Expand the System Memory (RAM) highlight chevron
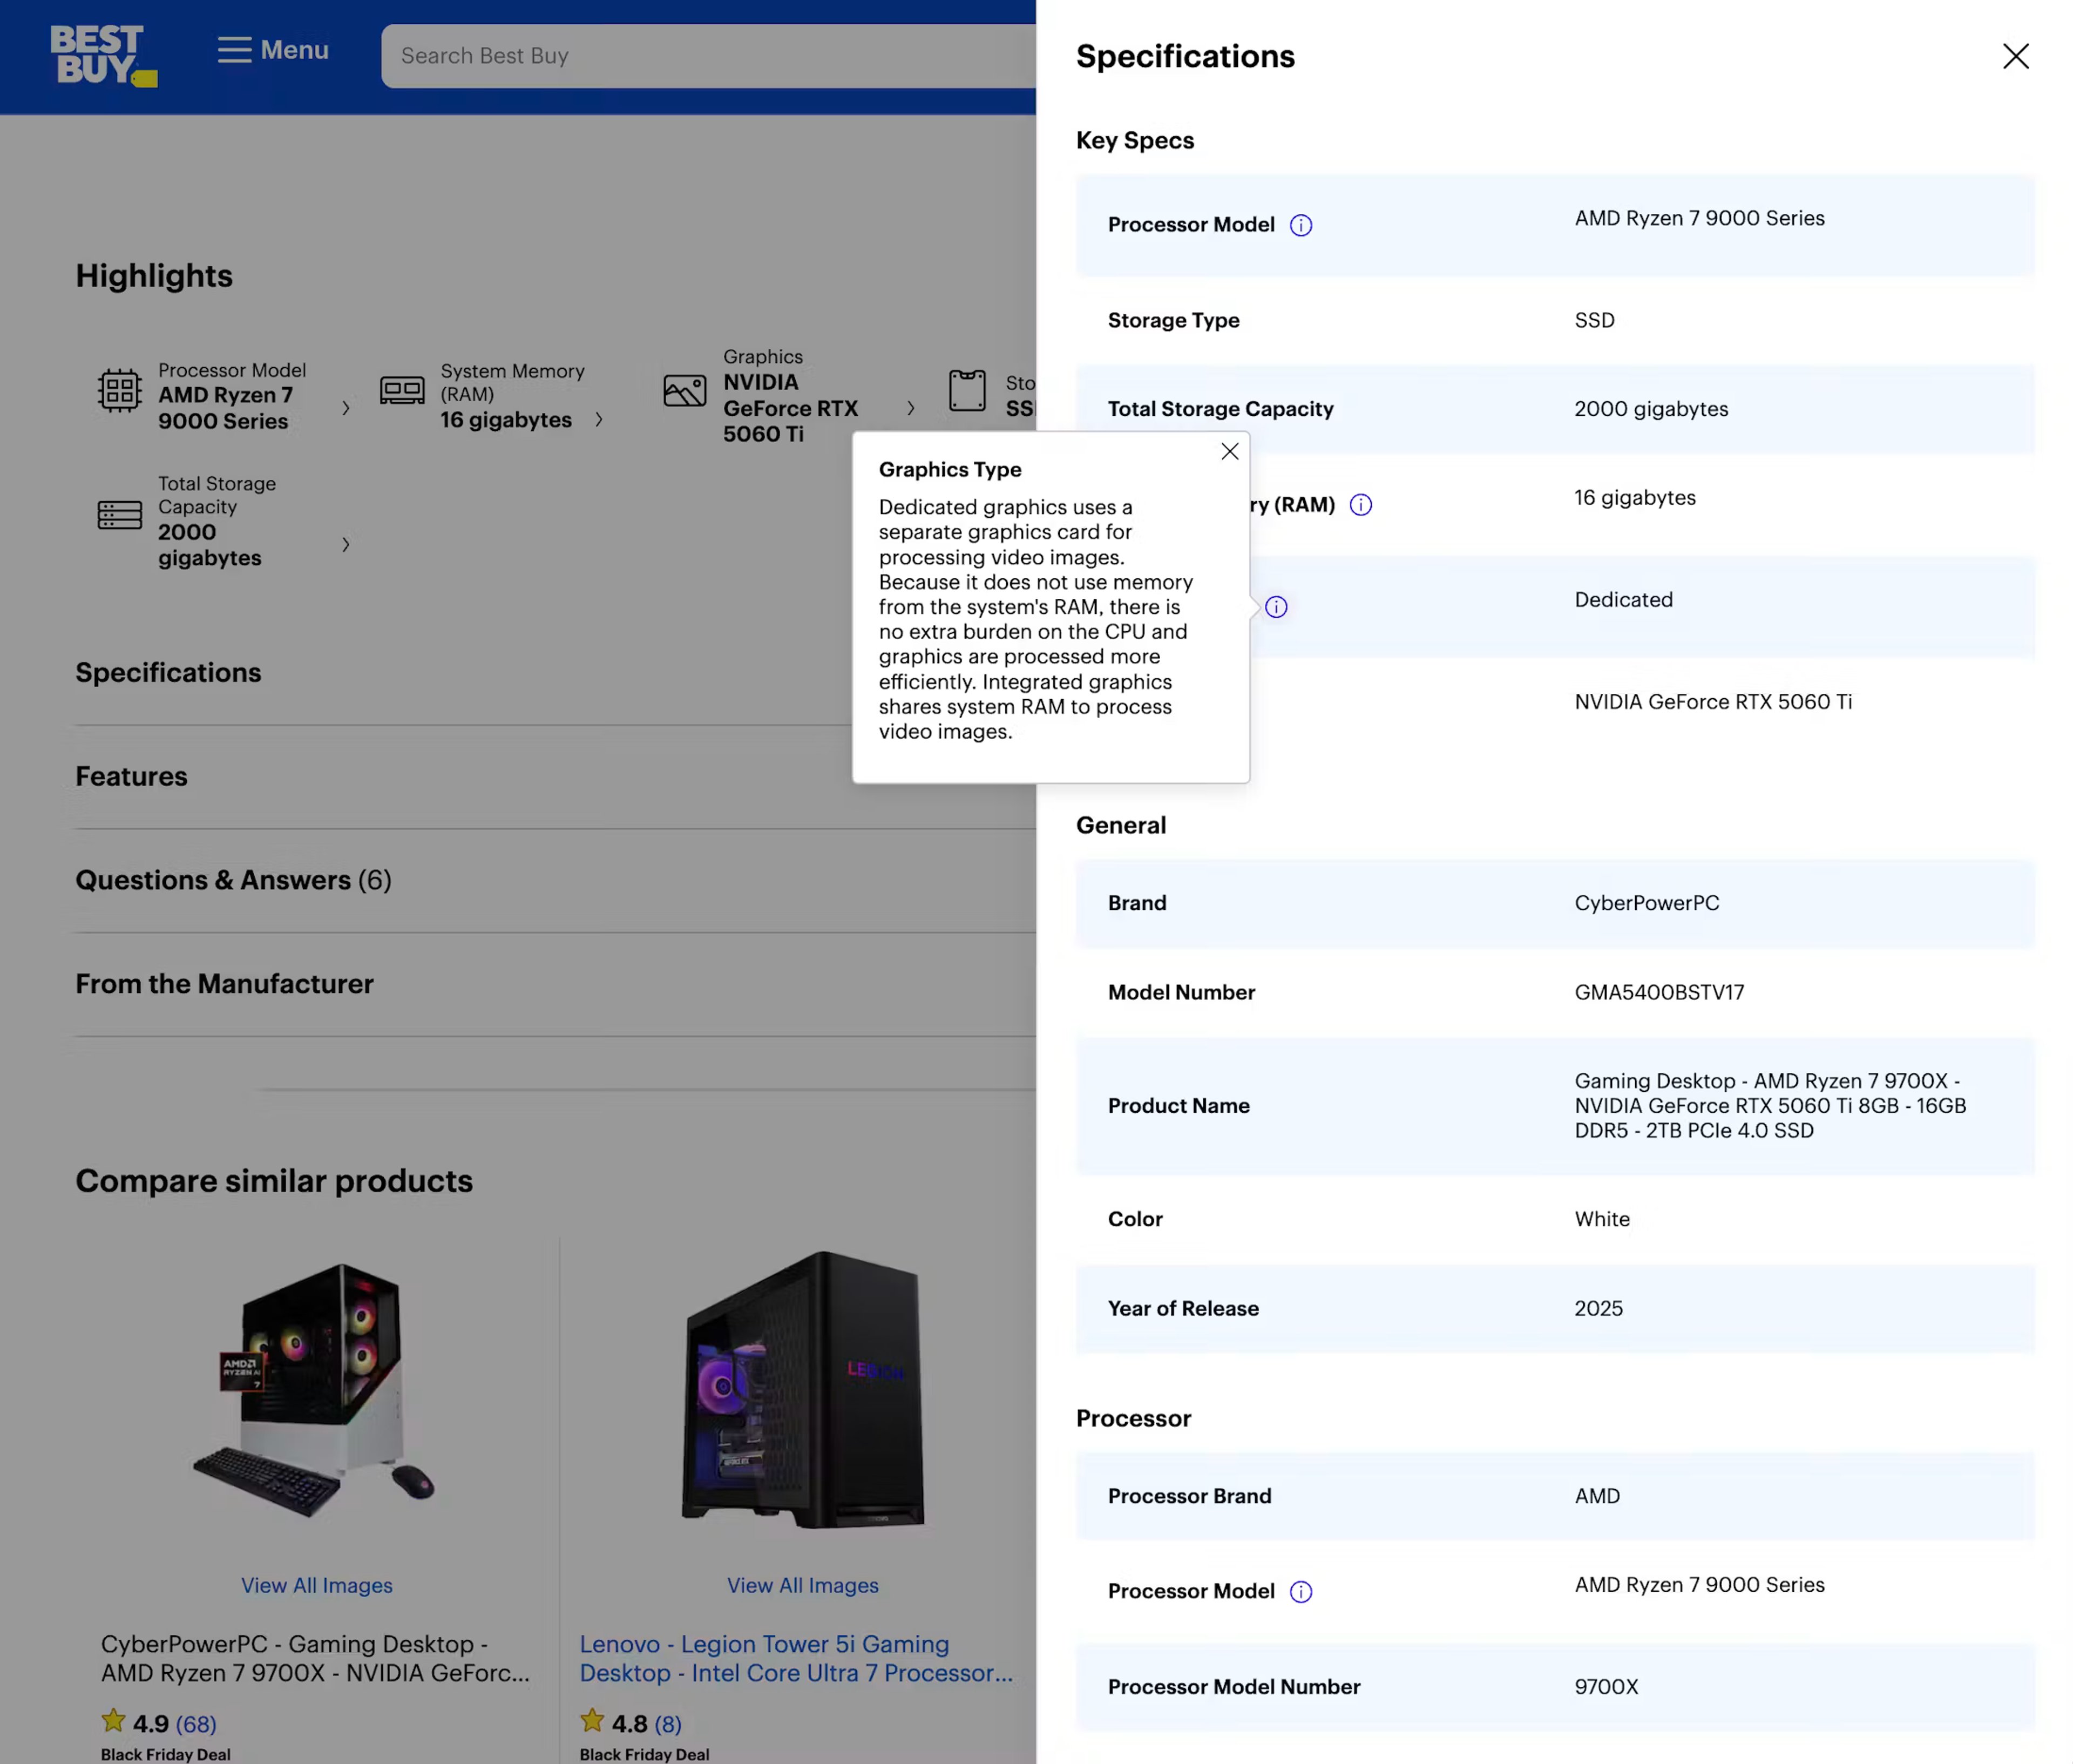The width and height of the screenshot is (2073, 1764). pos(598,419)
